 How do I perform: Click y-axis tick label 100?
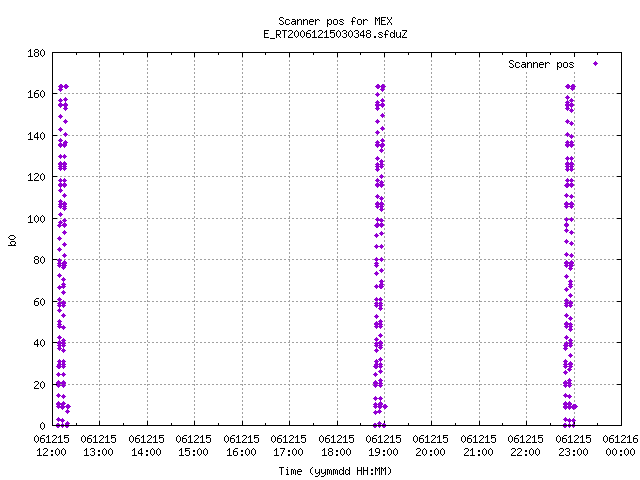click(36, 219)
